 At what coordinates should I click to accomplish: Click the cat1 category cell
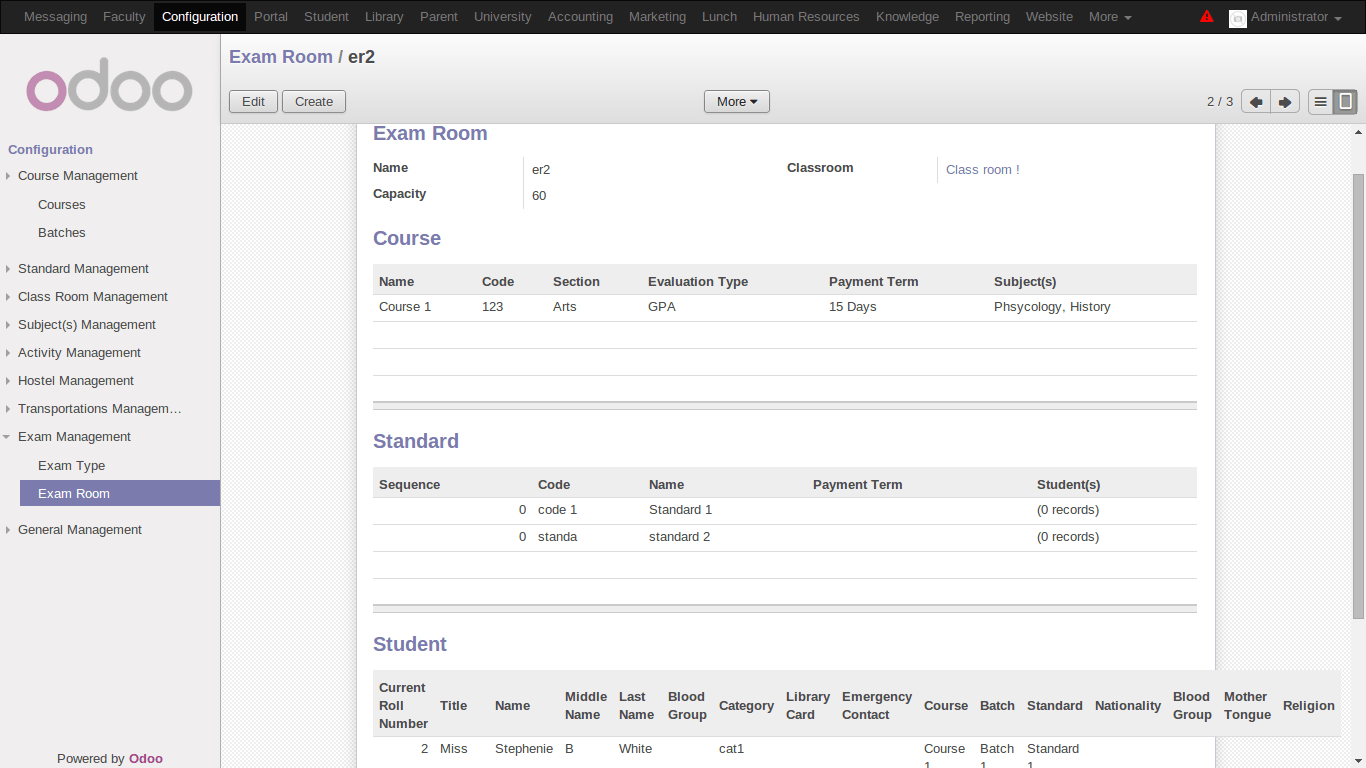tap(731, 749)
